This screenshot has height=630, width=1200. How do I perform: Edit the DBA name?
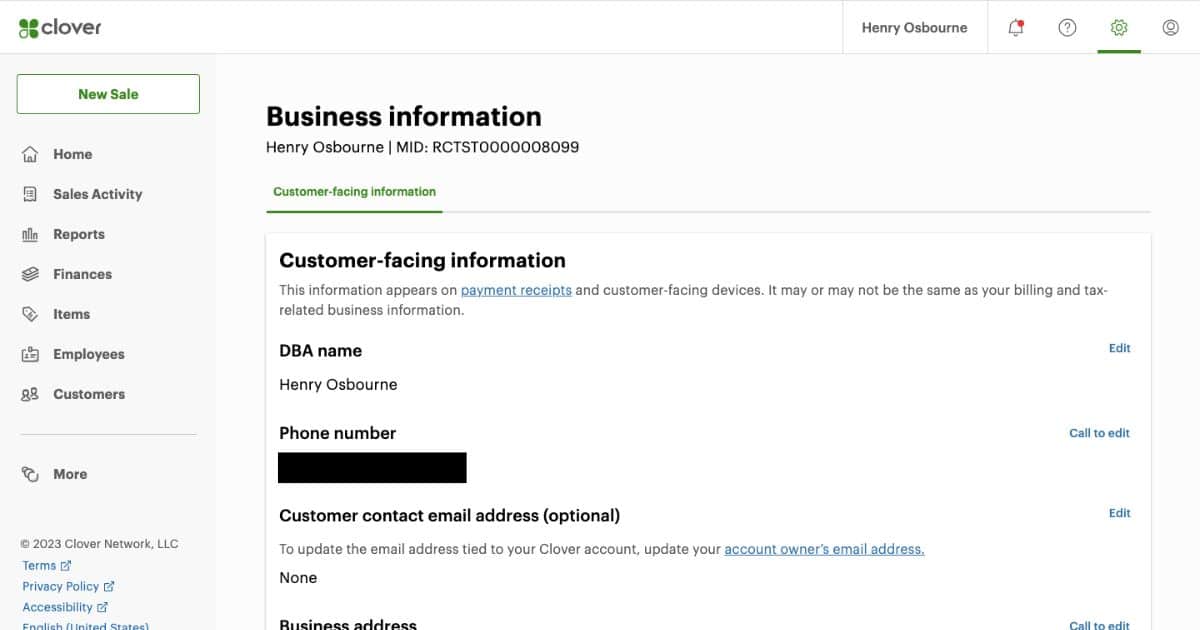click(x=1119, y=348)
